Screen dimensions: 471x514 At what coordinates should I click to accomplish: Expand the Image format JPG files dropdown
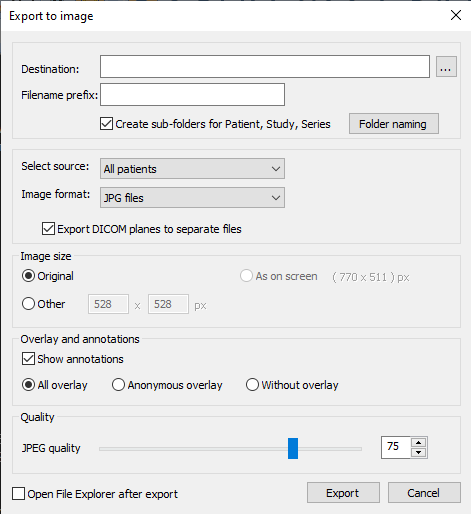[x=192, y=198]
